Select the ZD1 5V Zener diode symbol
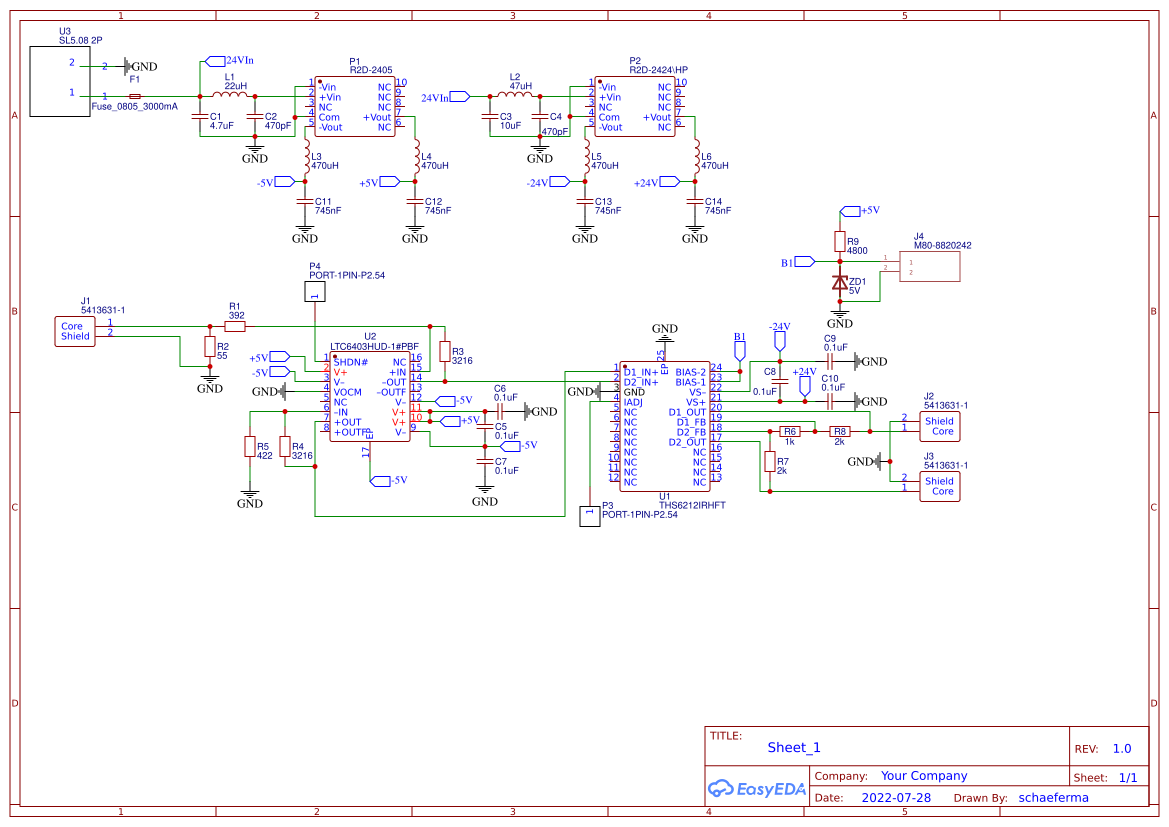Screen dimensions: 1169x827 click(x=838, y=282)
